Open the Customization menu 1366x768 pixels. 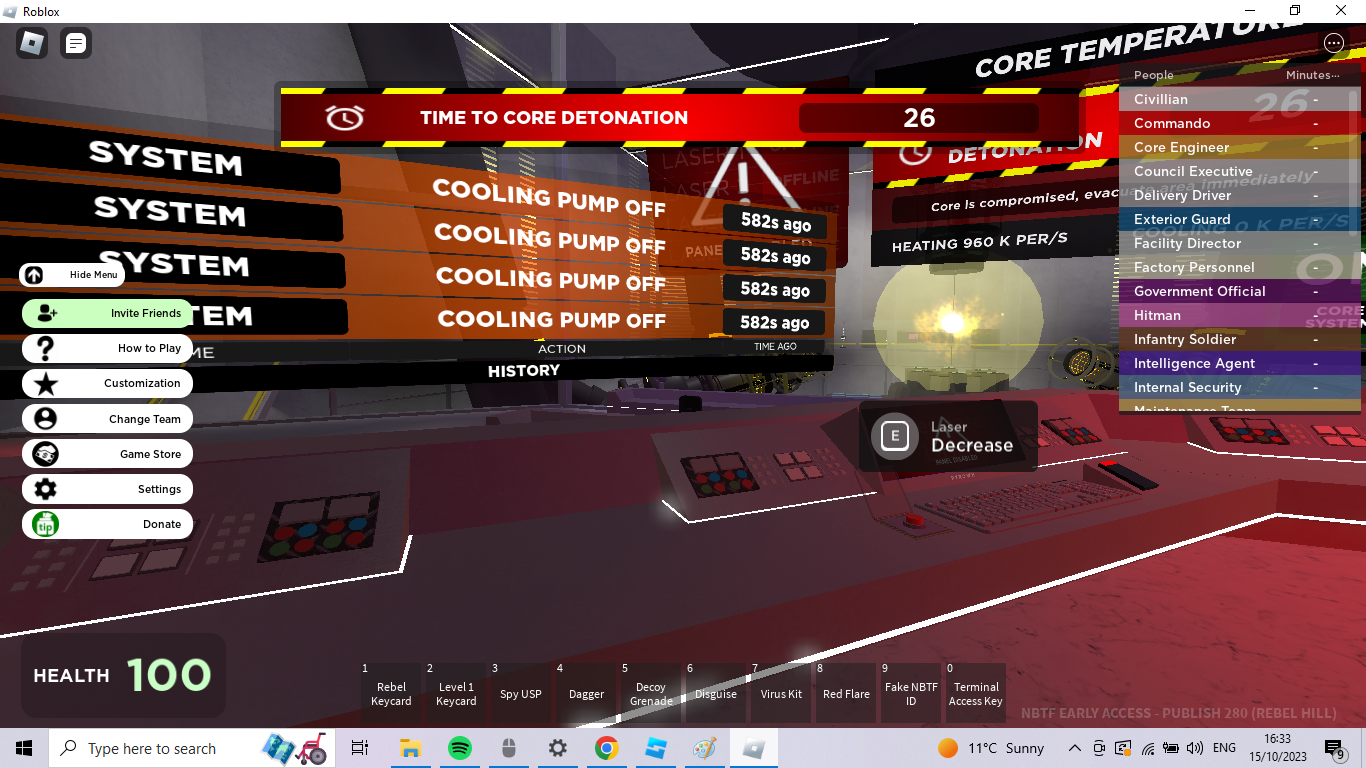click(107, 383)
